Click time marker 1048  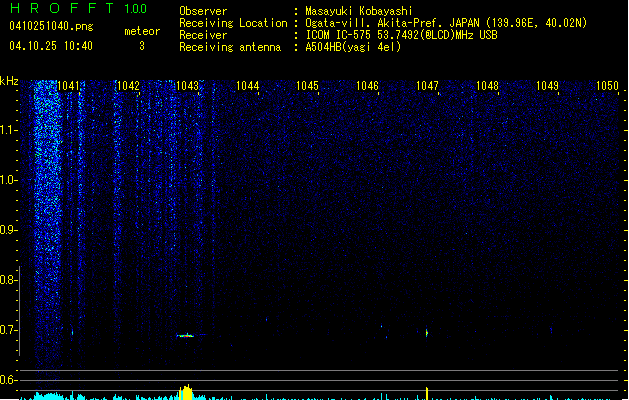pos(487,86)
